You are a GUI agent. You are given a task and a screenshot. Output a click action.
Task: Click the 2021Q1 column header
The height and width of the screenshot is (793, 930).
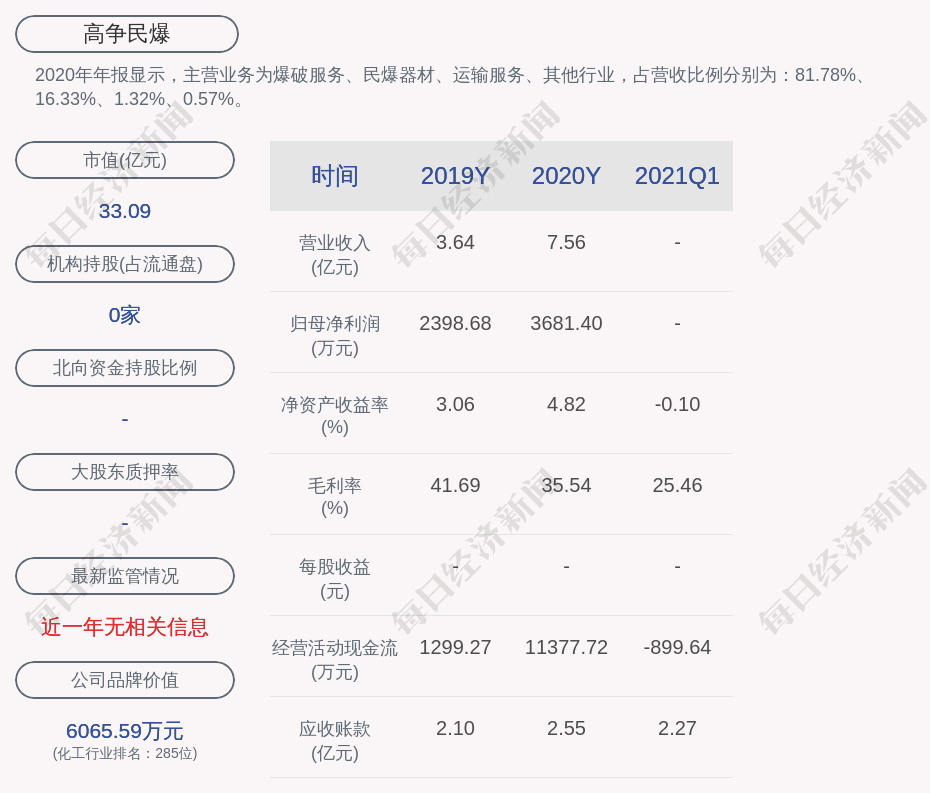(677, 176)
